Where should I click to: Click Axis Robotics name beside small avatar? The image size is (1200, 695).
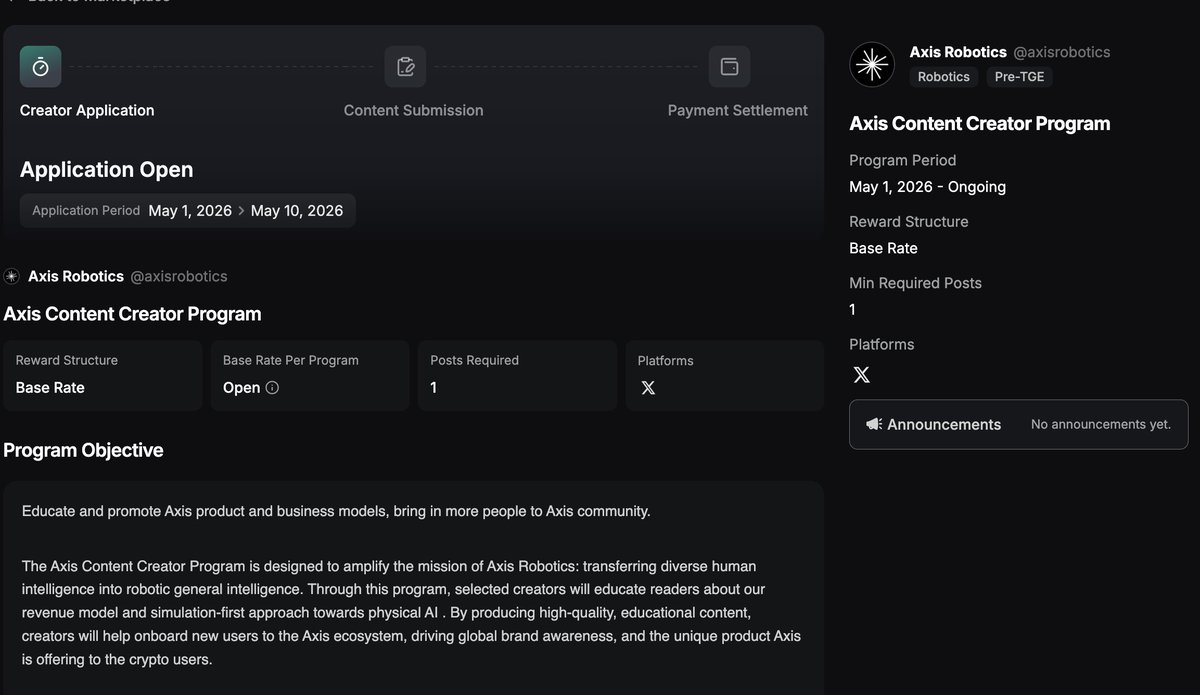tap(76, 276)
